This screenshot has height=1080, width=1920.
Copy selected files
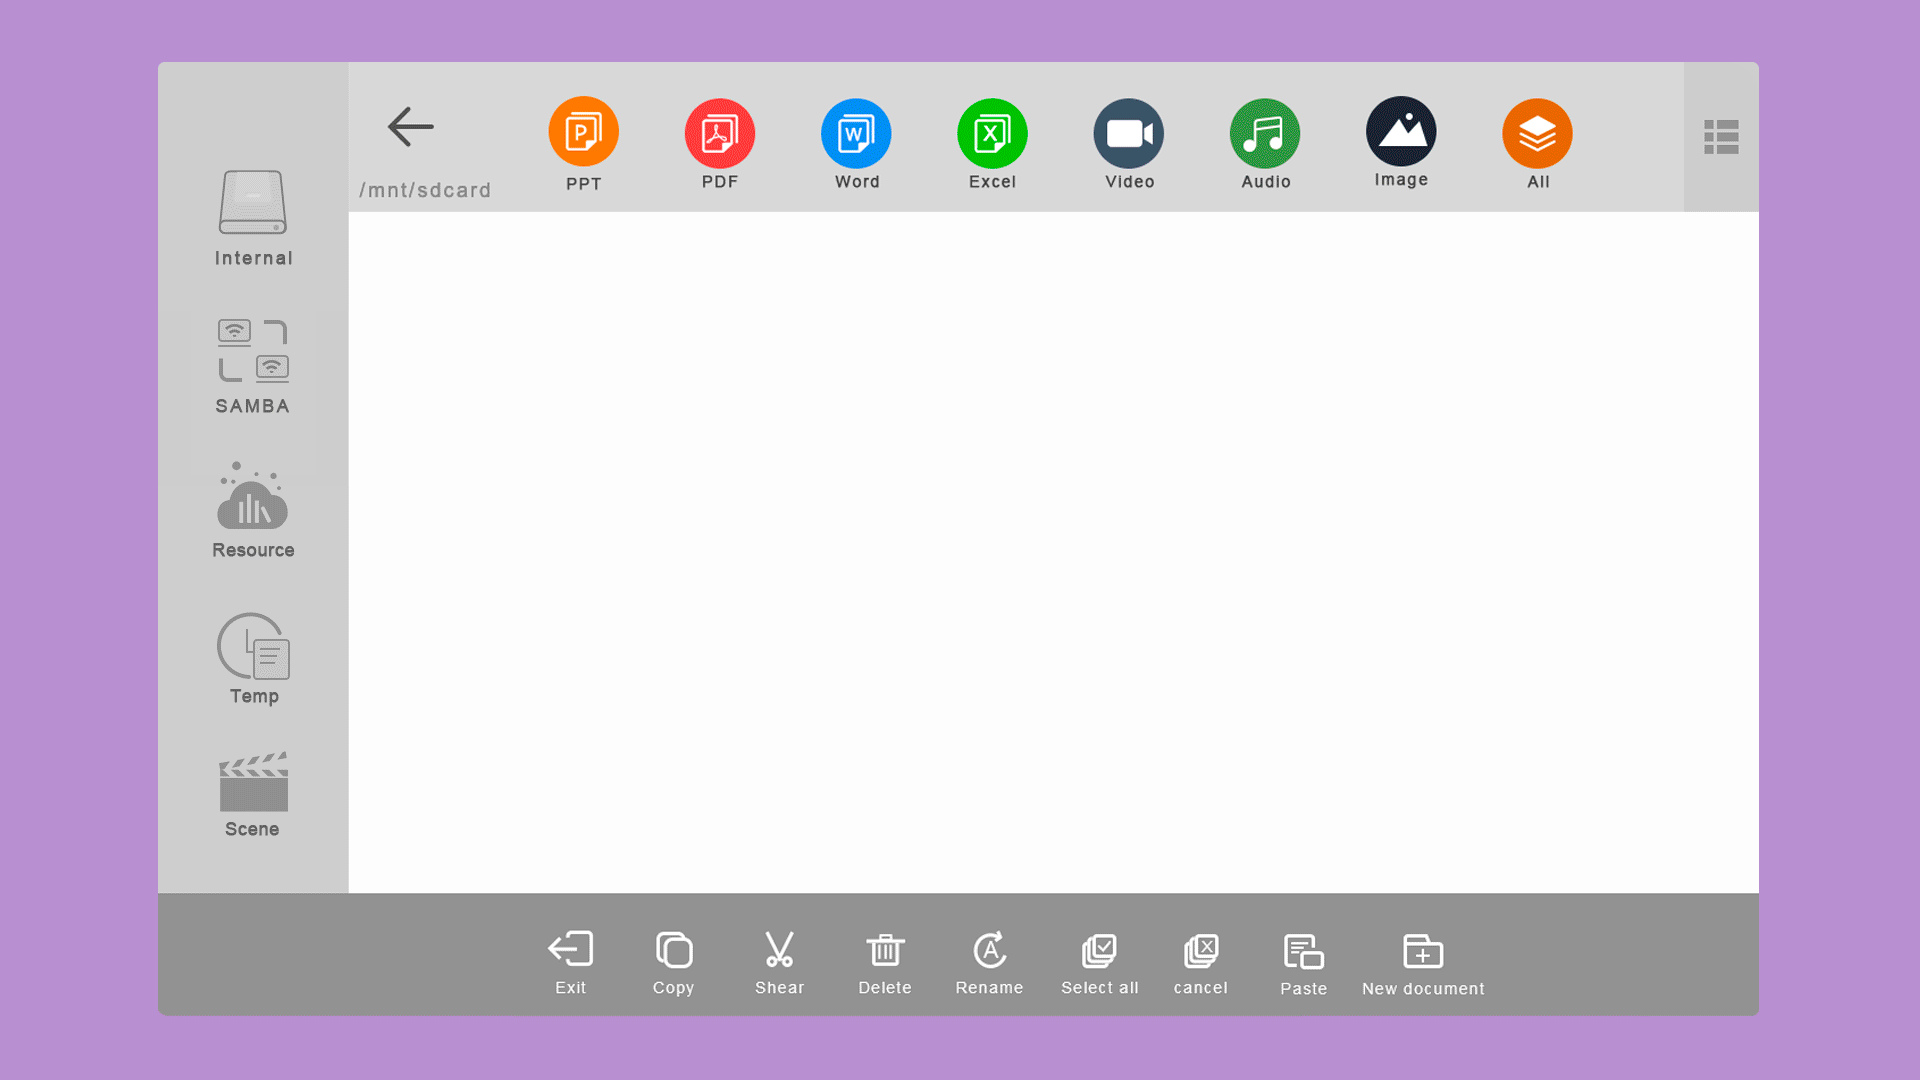[x=674, y=962]
